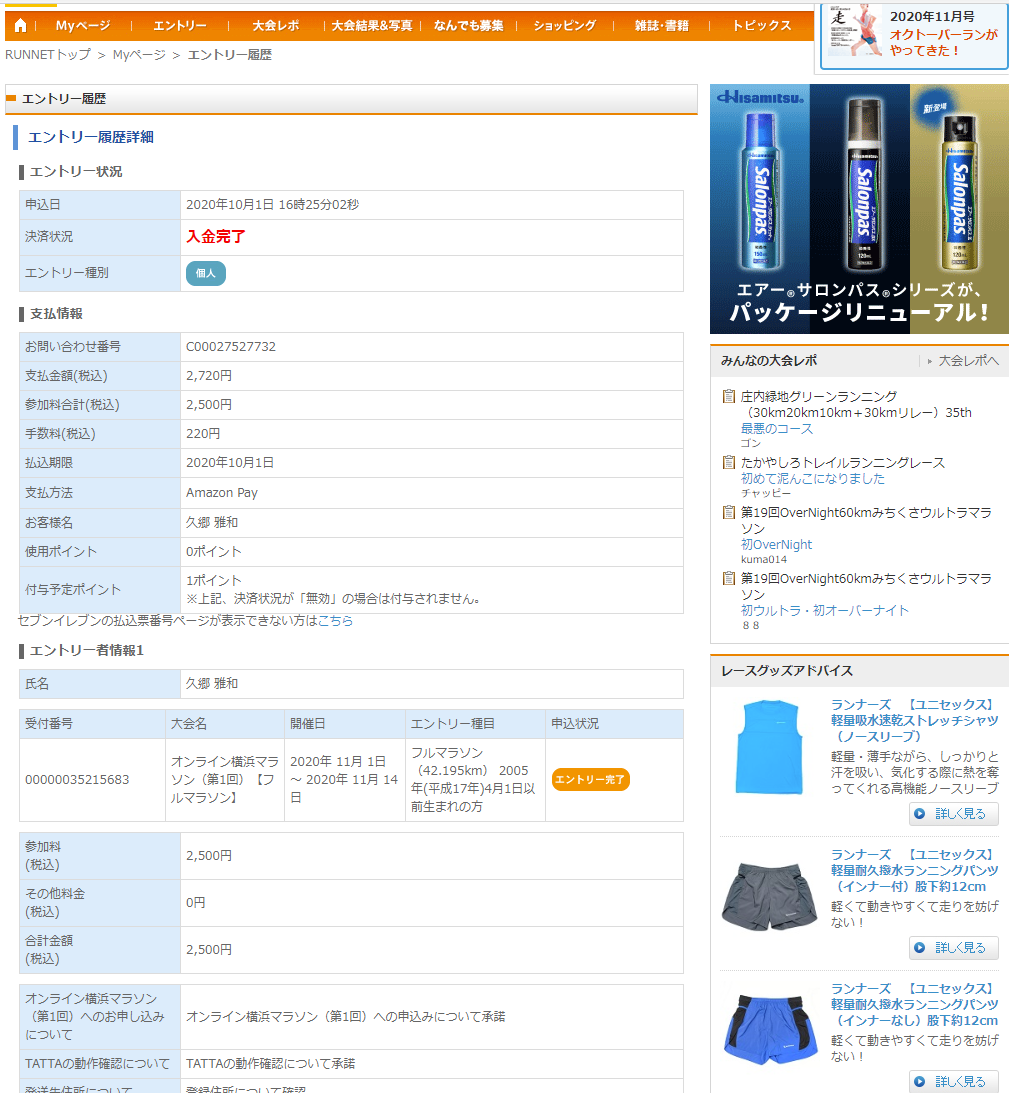Open the 最悪のコース report link
The image size is (1009, 1093).
776,429
